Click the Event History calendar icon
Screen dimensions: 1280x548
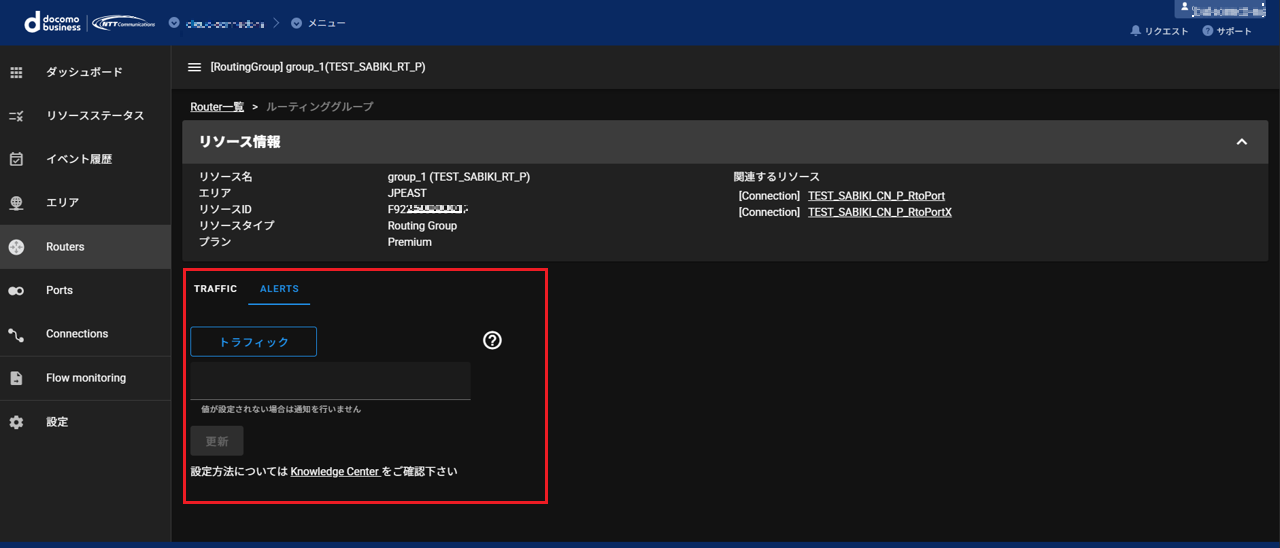click(16, 159)
